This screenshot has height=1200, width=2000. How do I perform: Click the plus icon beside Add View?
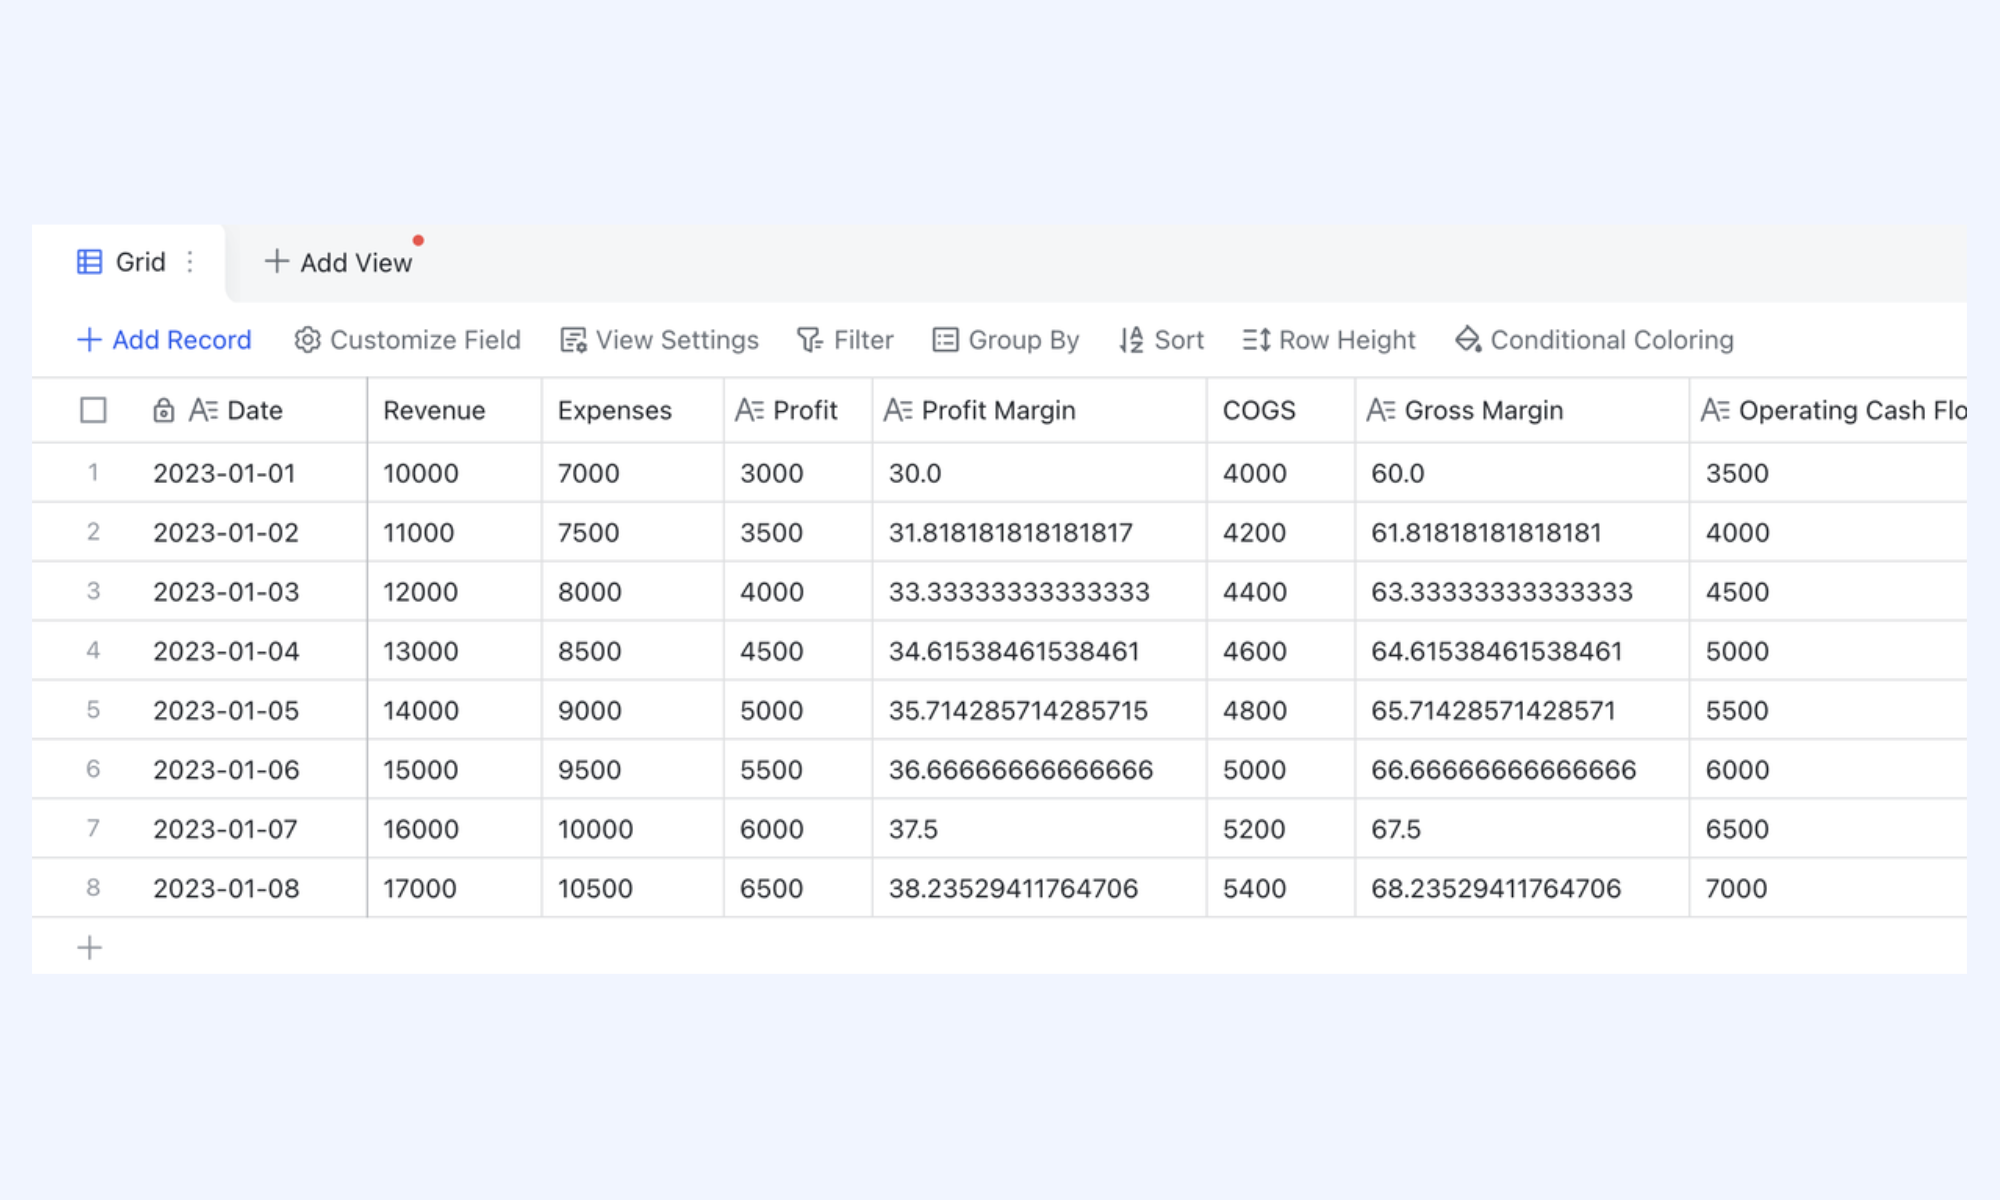click(276, 262)
